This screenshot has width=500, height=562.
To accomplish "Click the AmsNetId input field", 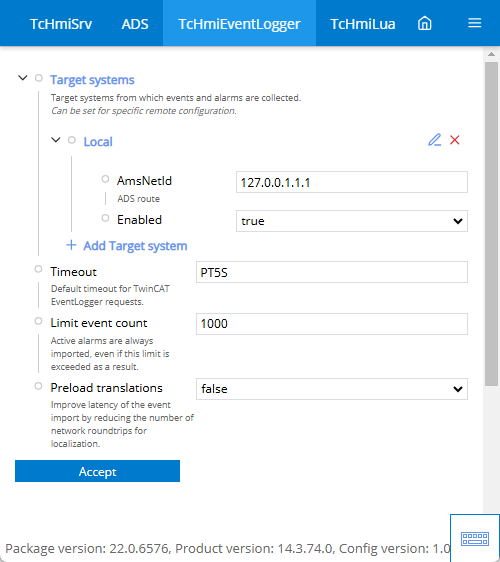I will [352, 182].
